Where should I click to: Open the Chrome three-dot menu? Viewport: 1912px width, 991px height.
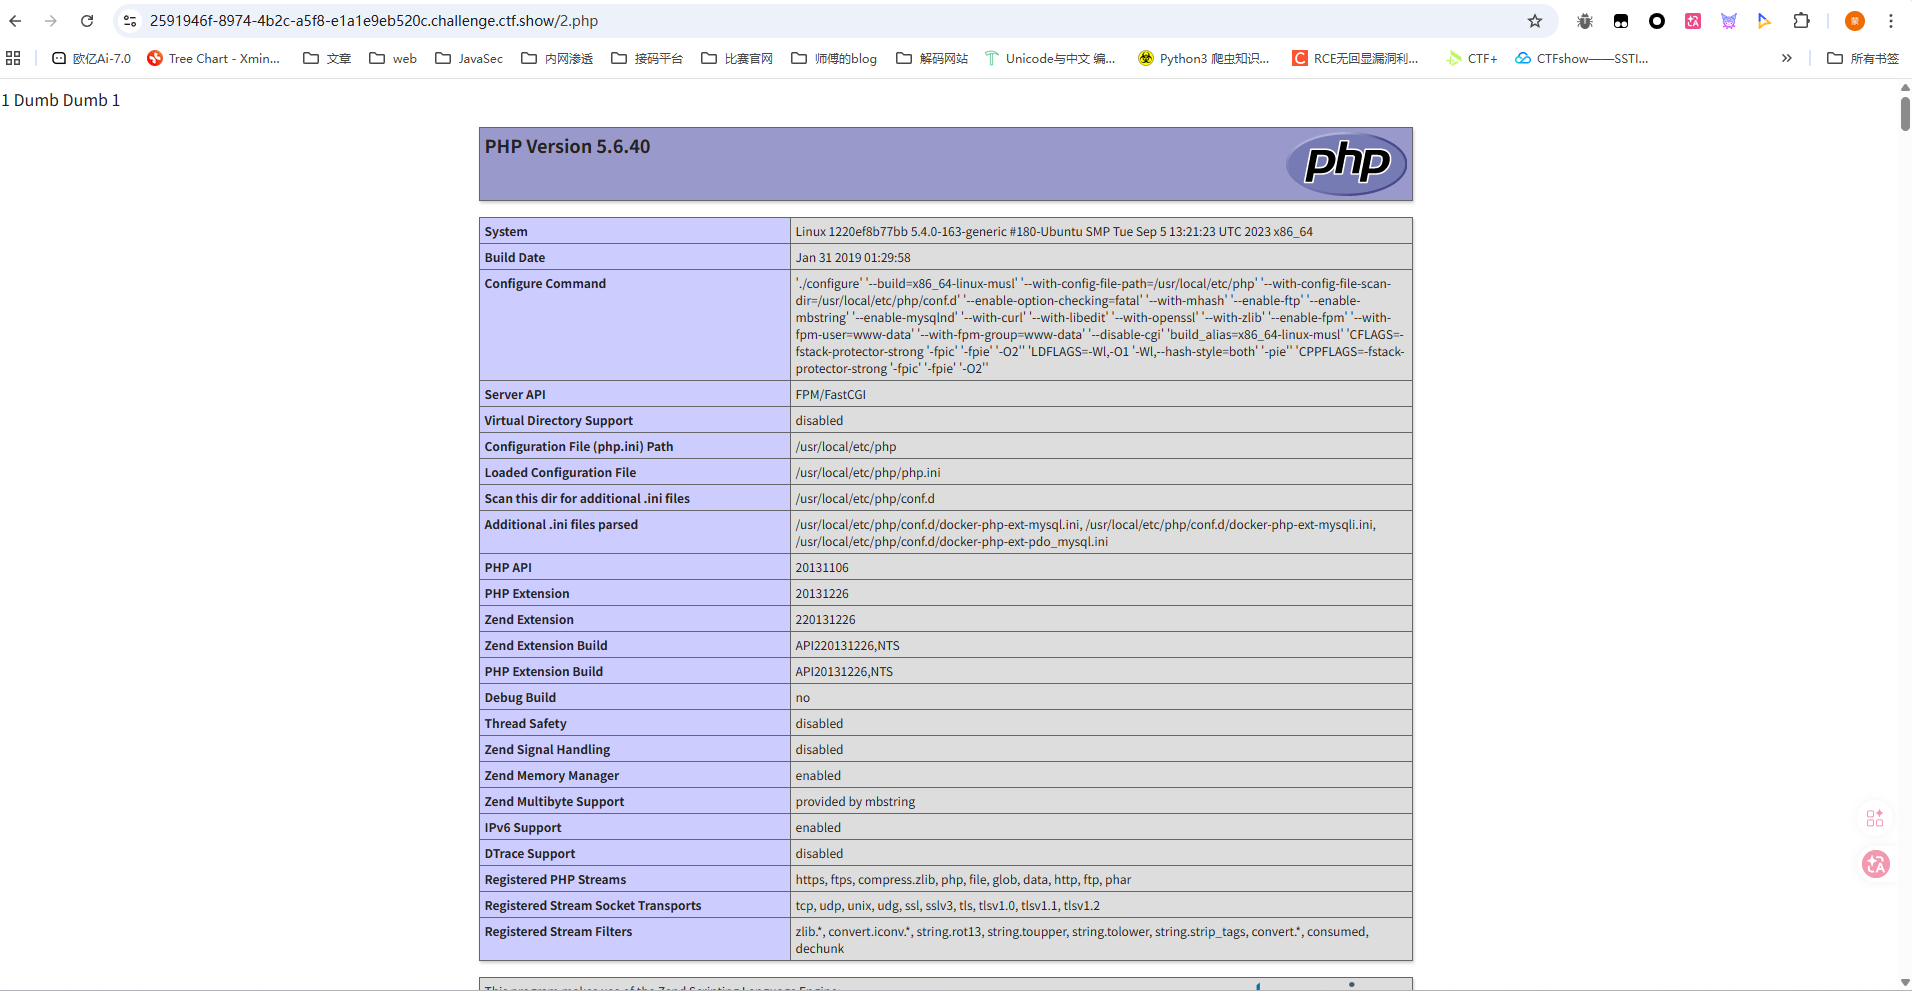point(1891,21)
